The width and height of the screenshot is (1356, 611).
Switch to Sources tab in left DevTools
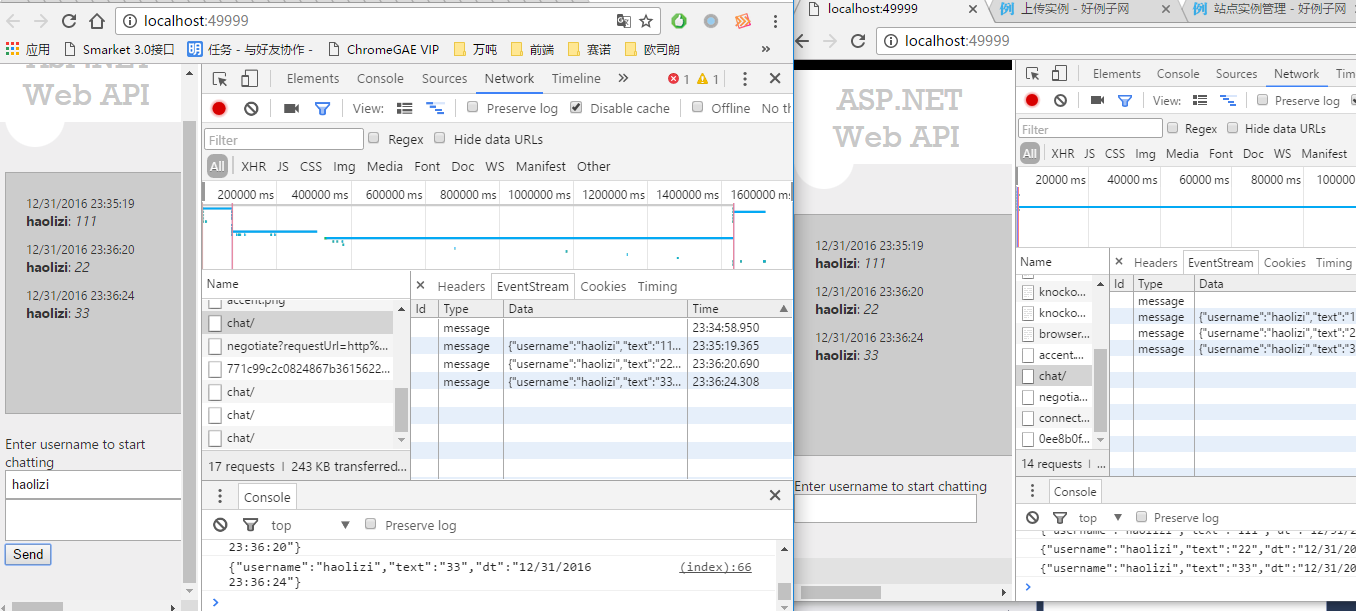pyautogui.click(x=444, y=79)
